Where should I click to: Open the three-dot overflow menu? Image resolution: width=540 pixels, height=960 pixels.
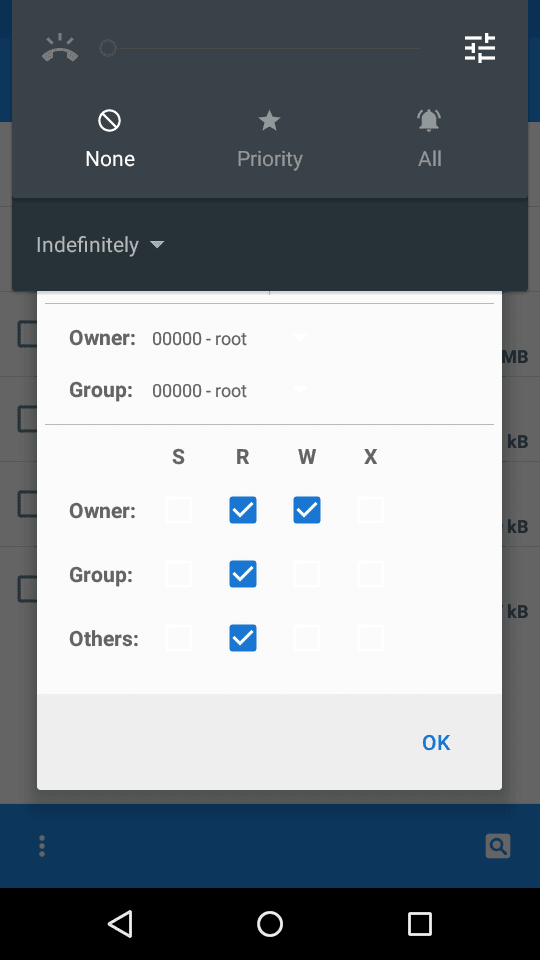tap(42, 846)
